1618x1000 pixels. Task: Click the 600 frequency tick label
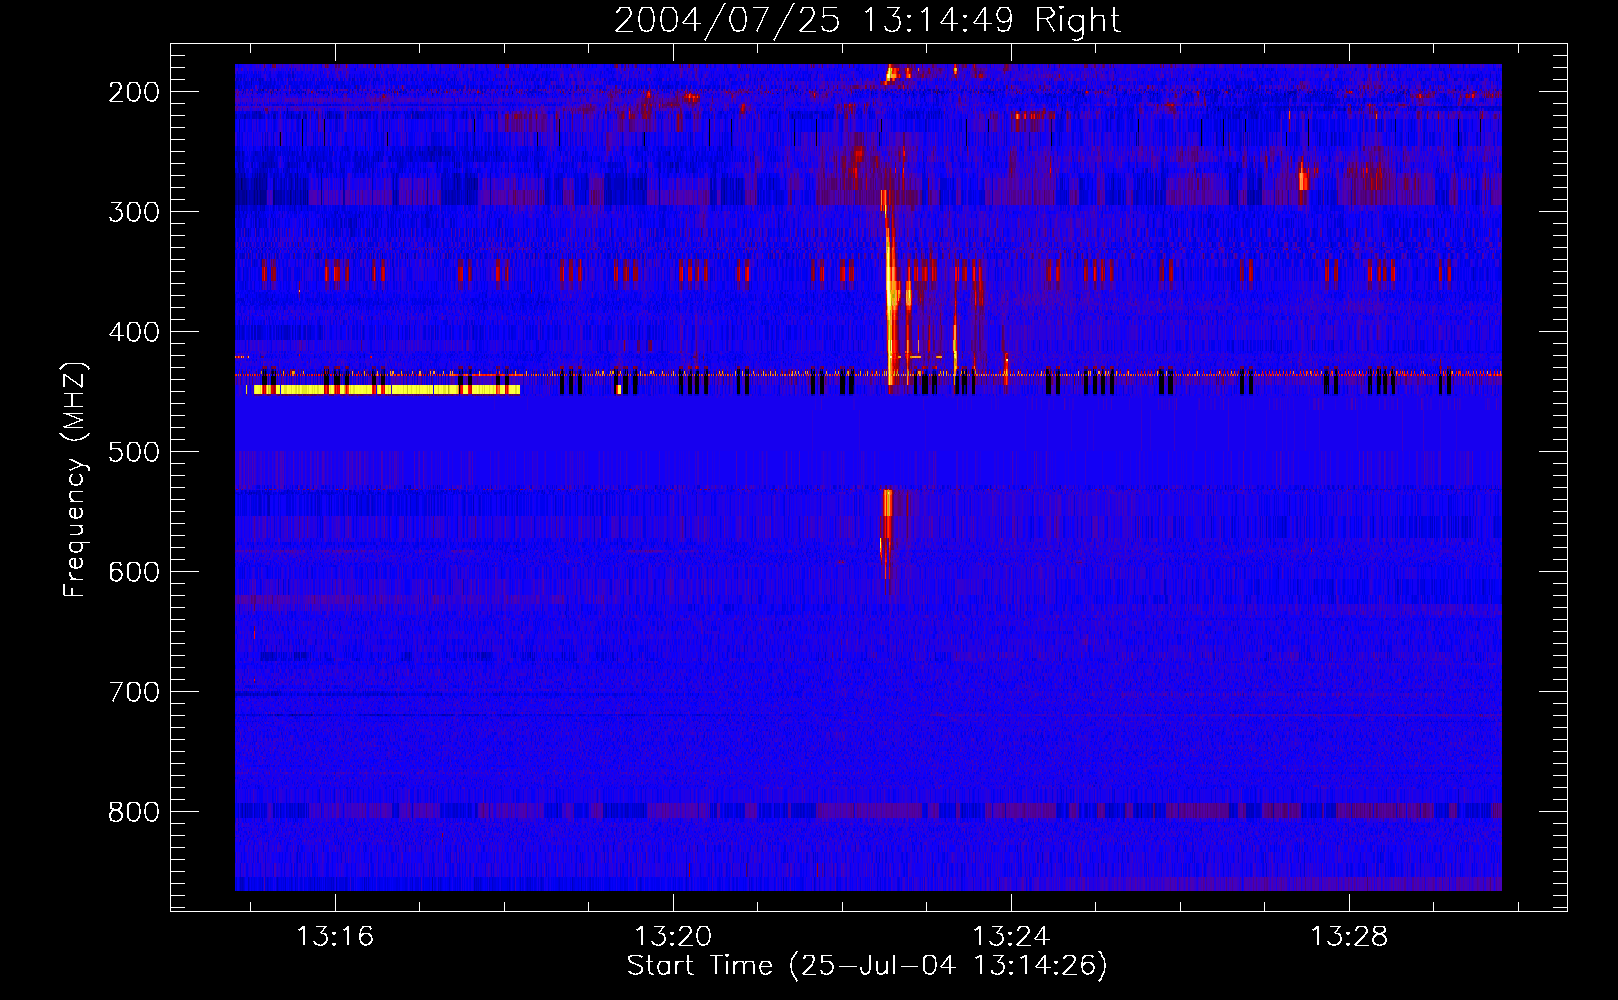pyautogui.click(x=134, y=572)
